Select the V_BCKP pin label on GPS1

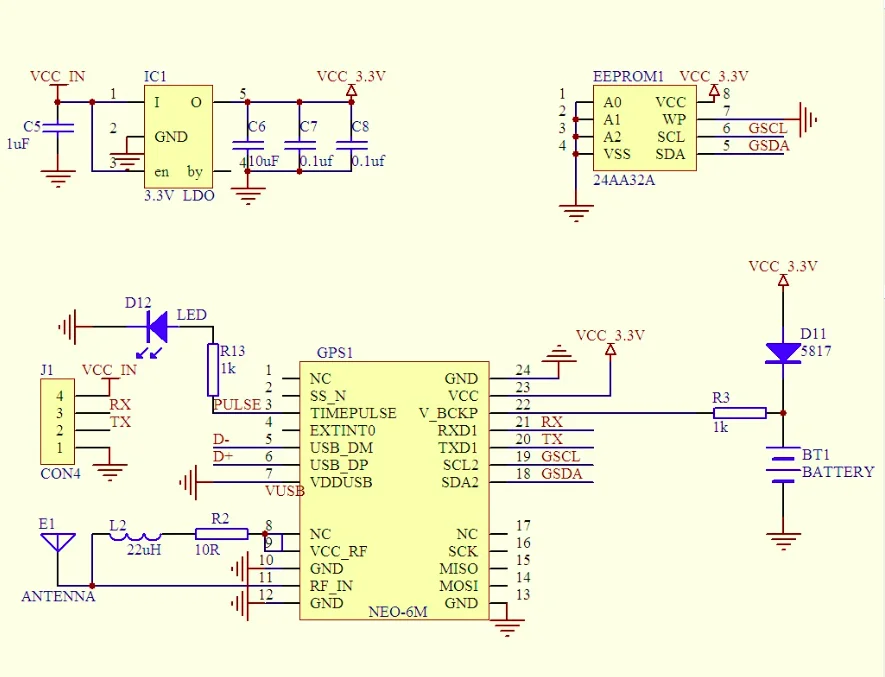pyautogui.click(x=448, y=413)
